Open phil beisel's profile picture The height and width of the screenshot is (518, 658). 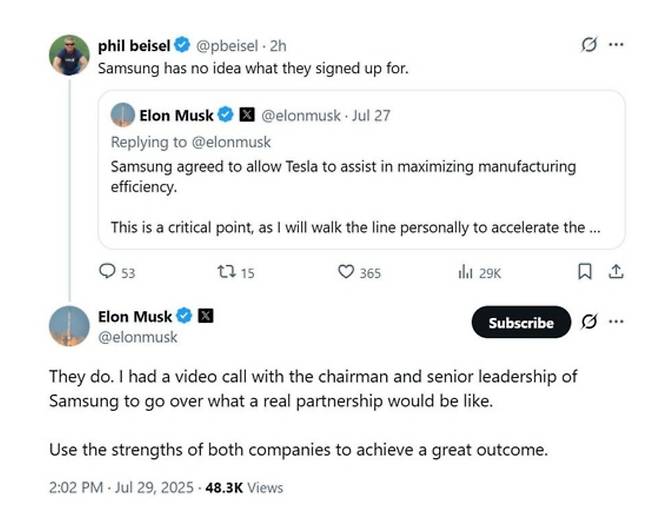[69, 55]
